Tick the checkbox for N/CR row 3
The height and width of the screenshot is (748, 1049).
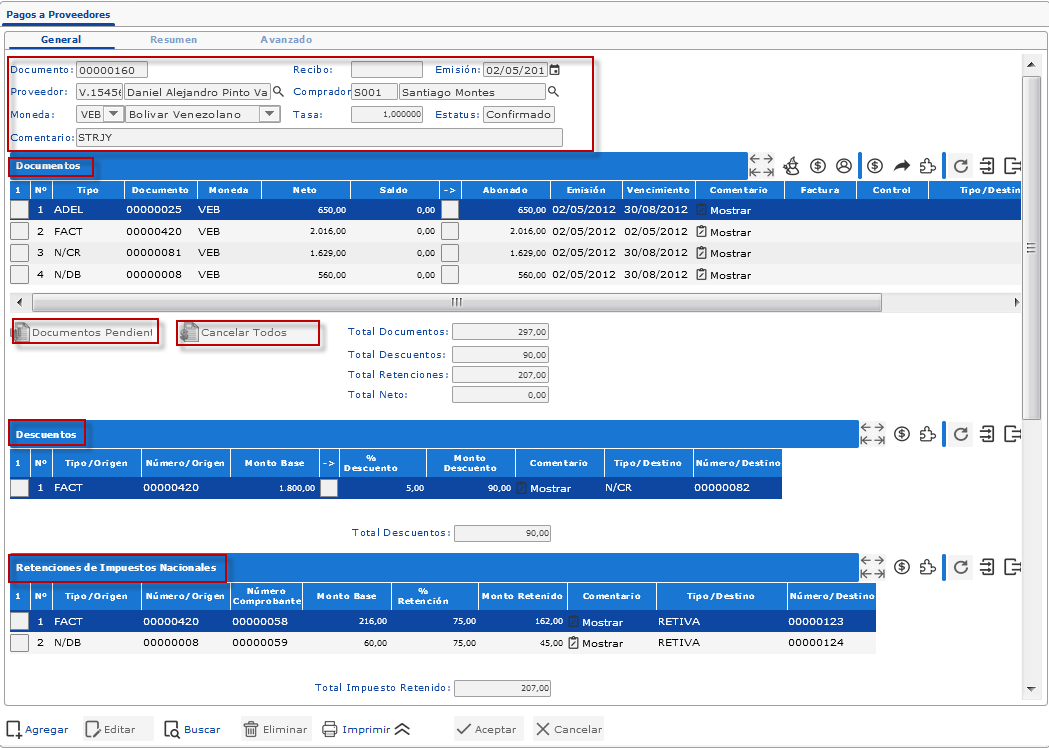click(19, 253)
